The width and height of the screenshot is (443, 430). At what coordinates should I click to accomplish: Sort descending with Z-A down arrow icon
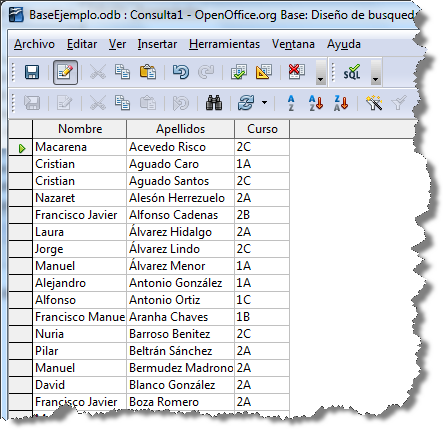(341, 103)
